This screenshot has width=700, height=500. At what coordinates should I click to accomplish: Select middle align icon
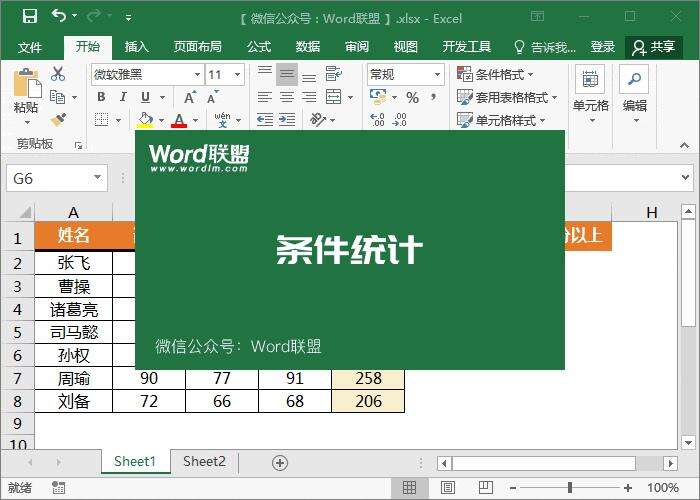pyautogui.click(x=287, y=74)
